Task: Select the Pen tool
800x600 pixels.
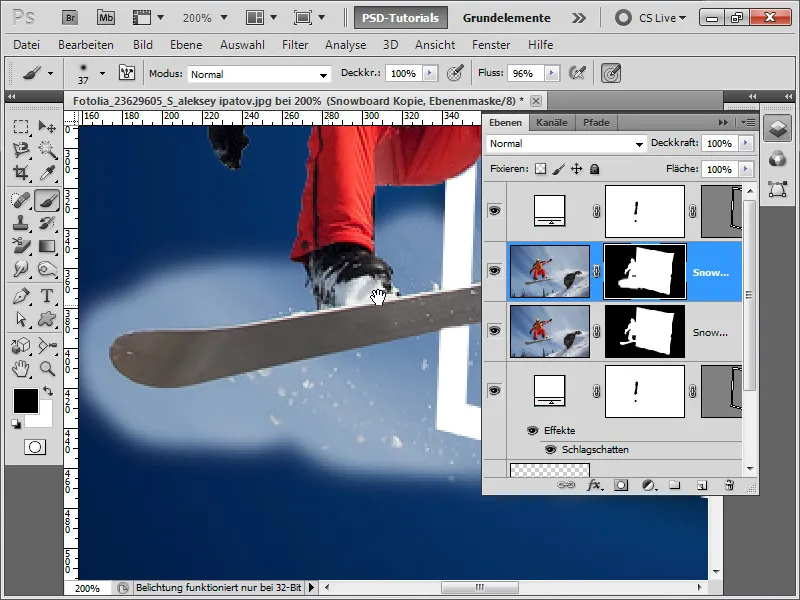Action: (x=21, y=296)
